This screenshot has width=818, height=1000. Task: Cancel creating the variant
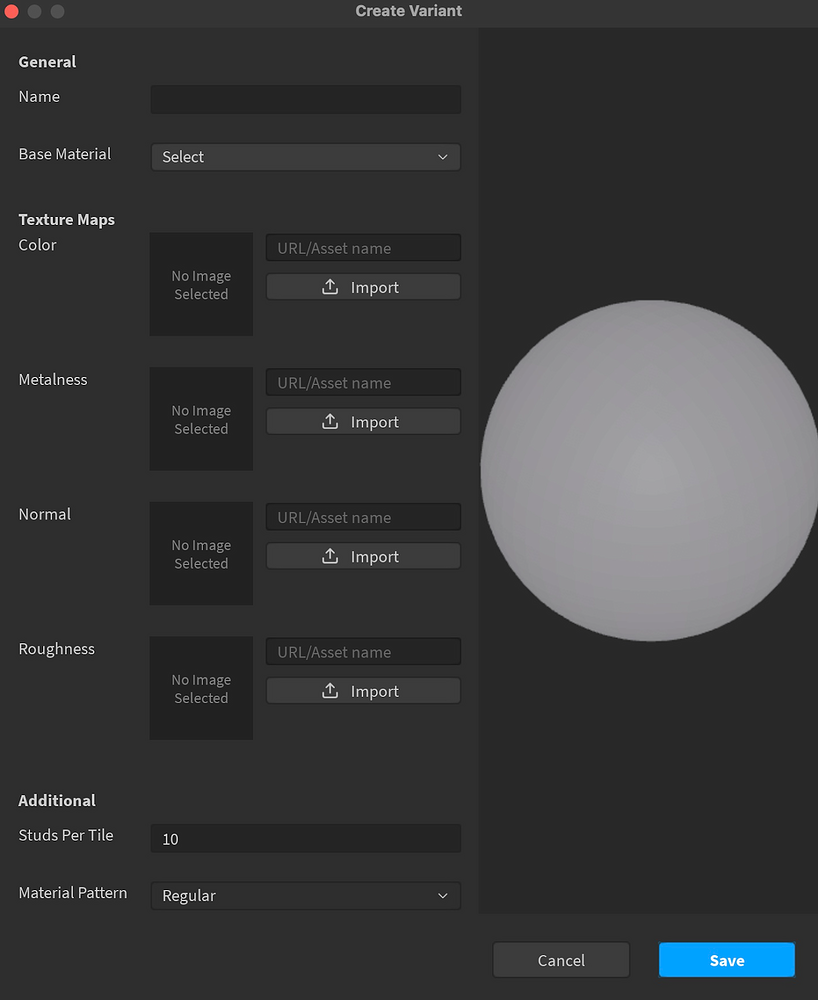pyautogui.click(x=561, y=959)
